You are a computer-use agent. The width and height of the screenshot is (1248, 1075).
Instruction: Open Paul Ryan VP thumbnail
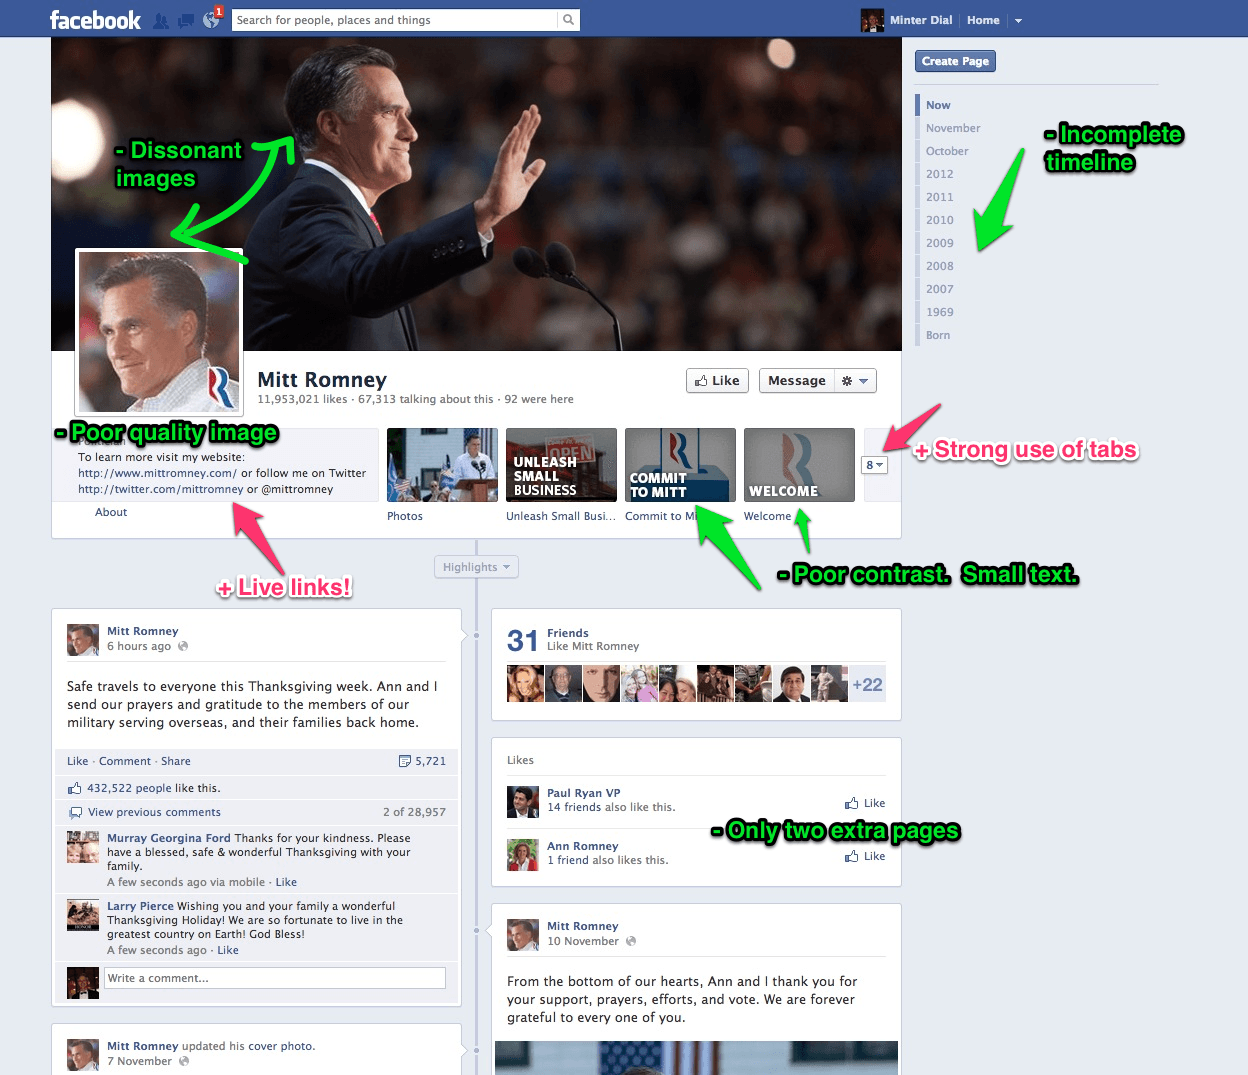point(523,802)
